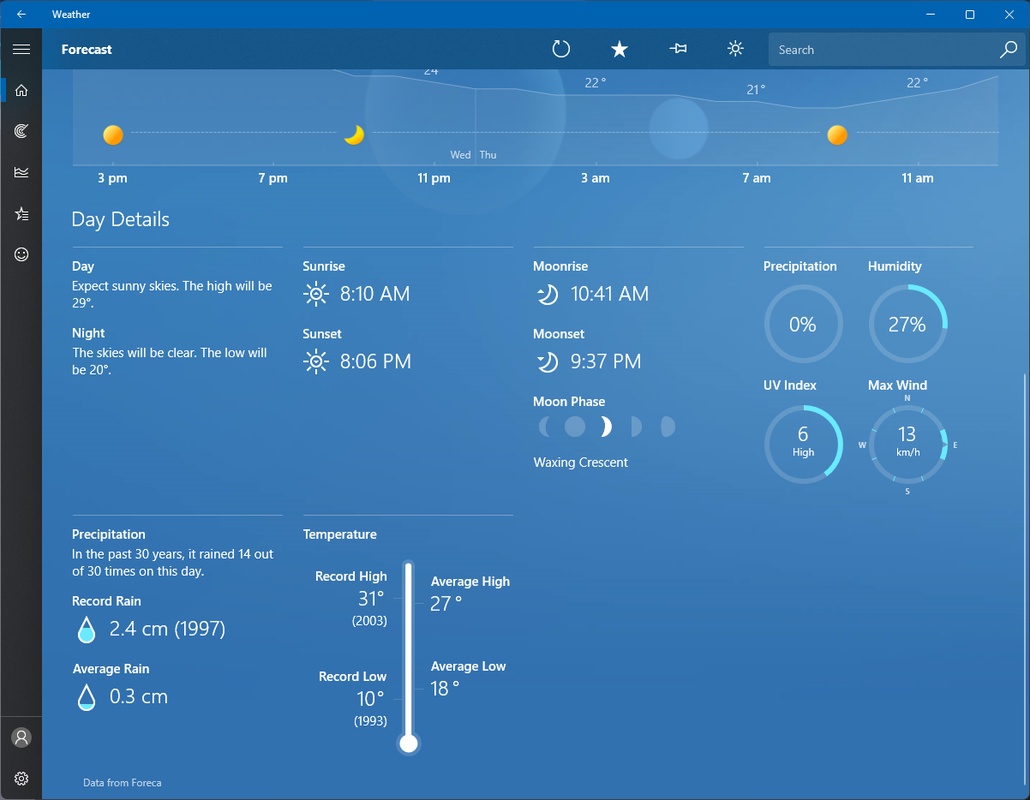Toggle favorite star for this location
1030x800 pixels.
pos(619,49)
